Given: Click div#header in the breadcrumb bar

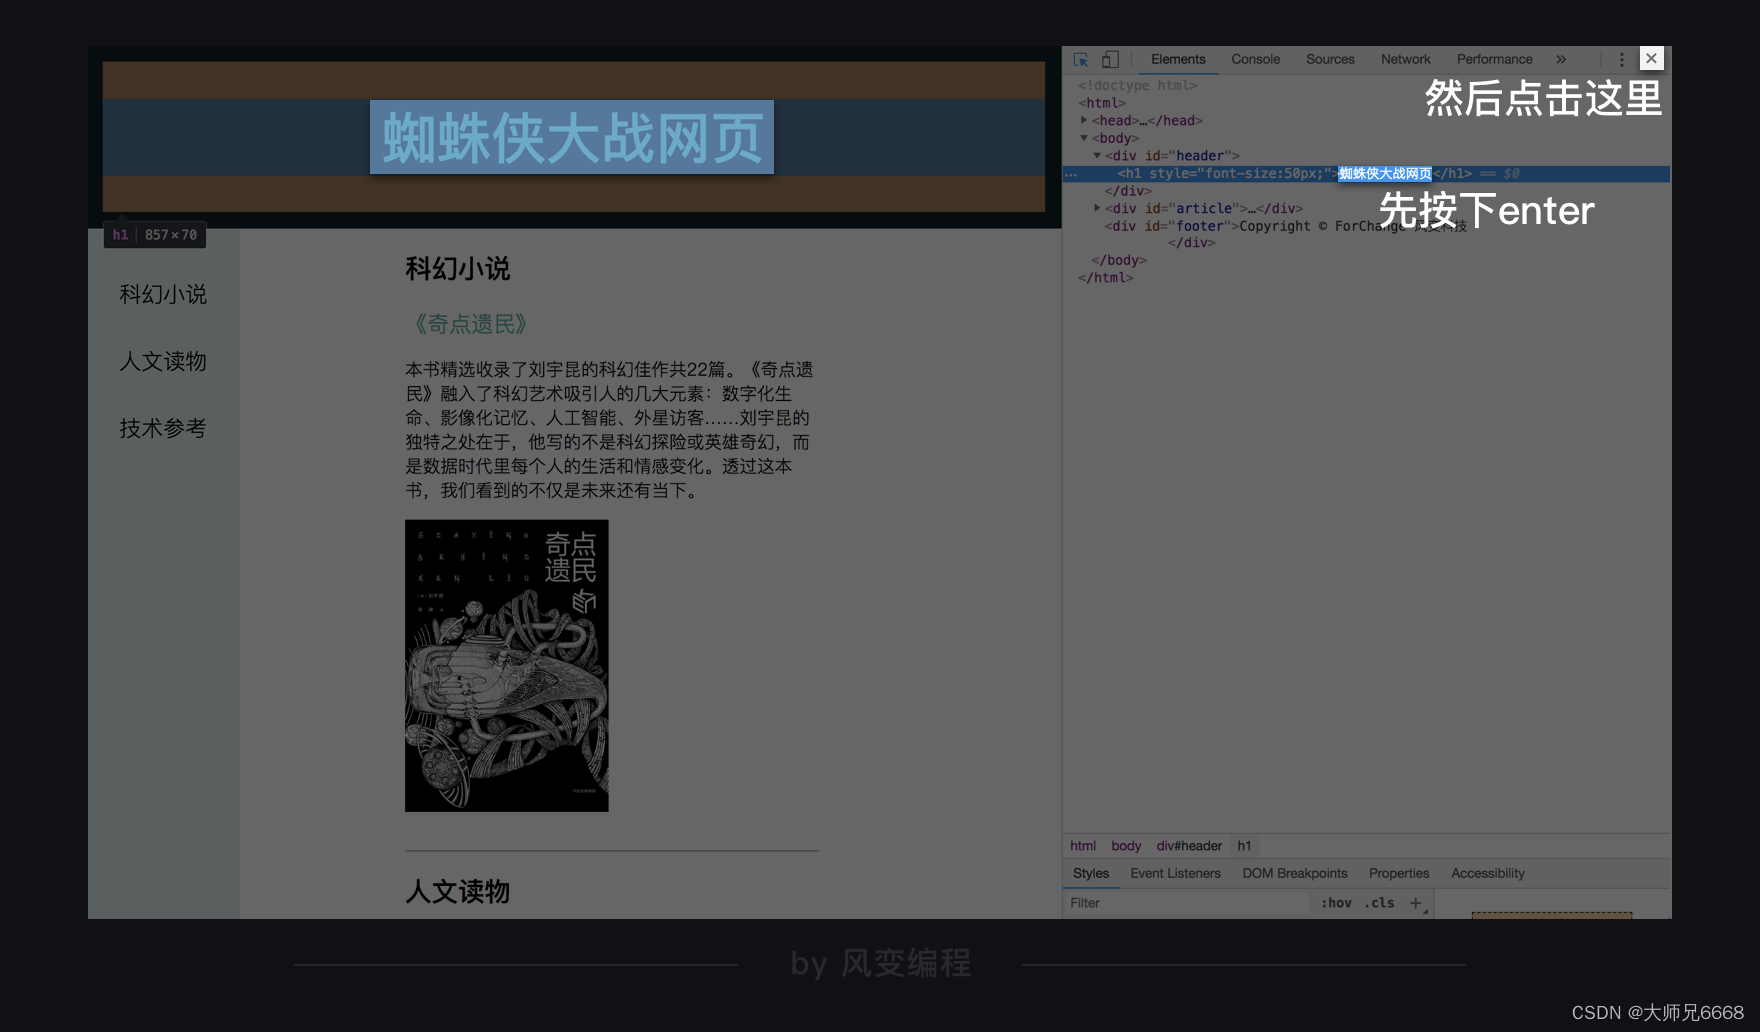Looking at the screenshot, I should click(x=1189, y=846).
